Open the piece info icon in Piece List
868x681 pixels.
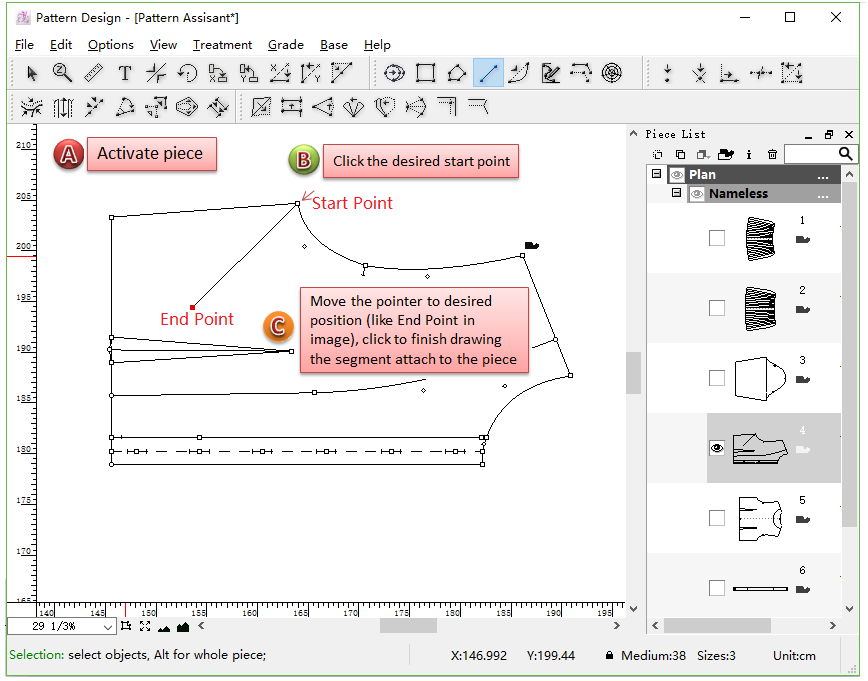pyautogui.click(x=749, y=154)
